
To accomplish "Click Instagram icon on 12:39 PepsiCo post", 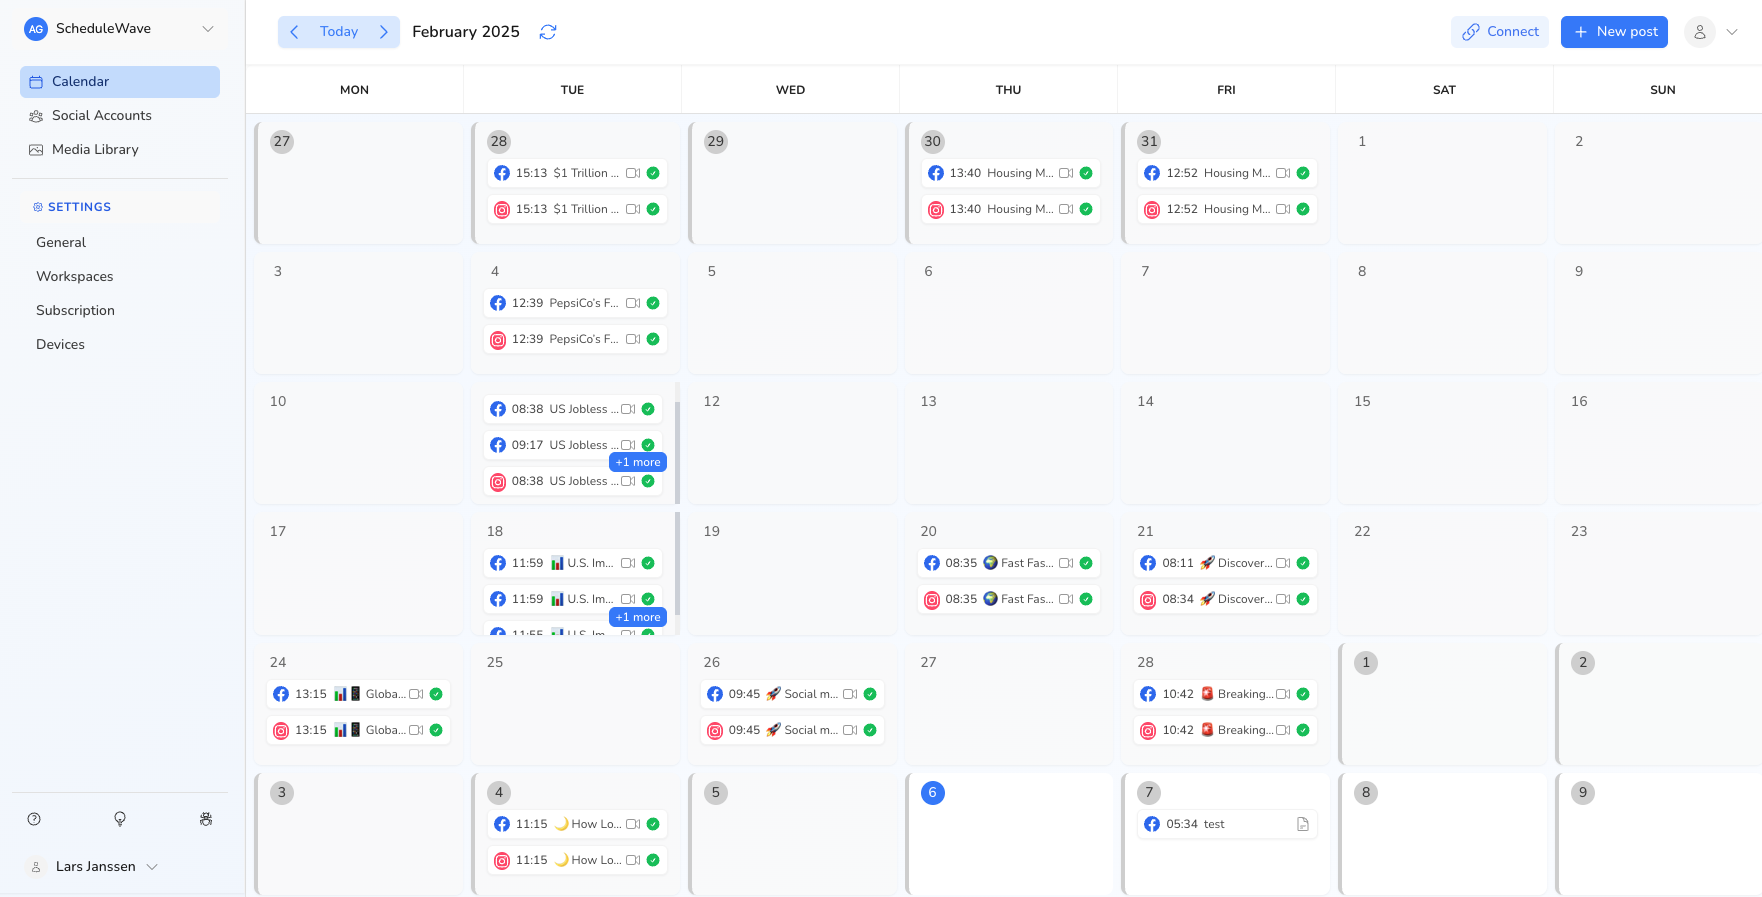I will 498,340.
